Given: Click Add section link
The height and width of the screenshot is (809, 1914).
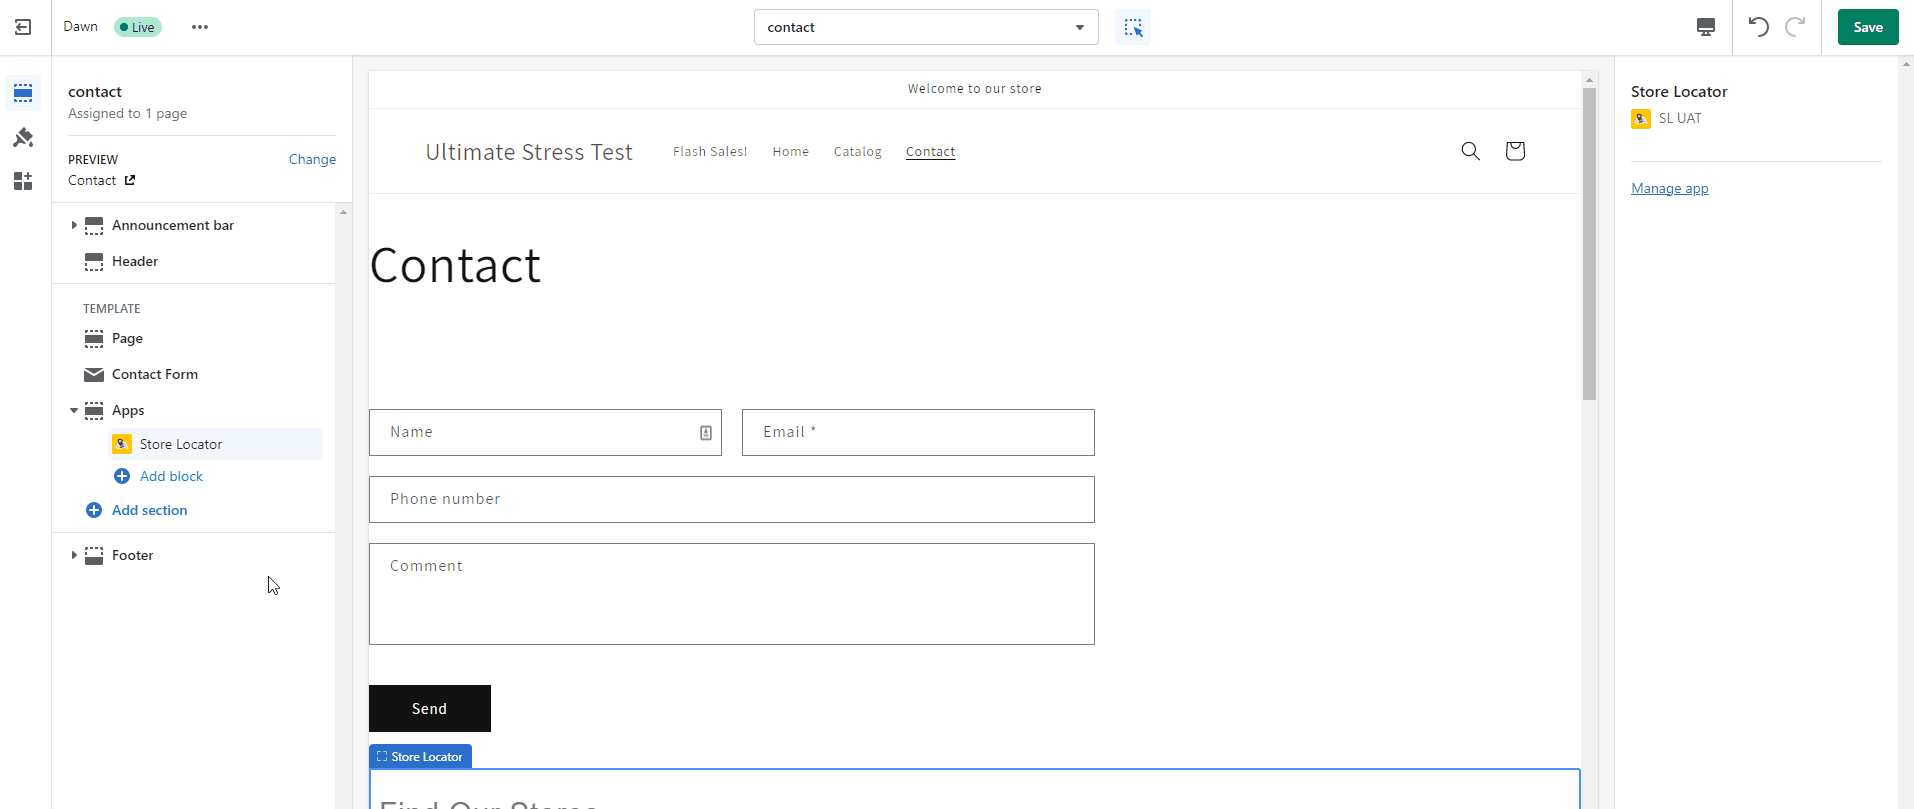Looking at the screenshot, I should pyautogui.click(x=149, y=510).
